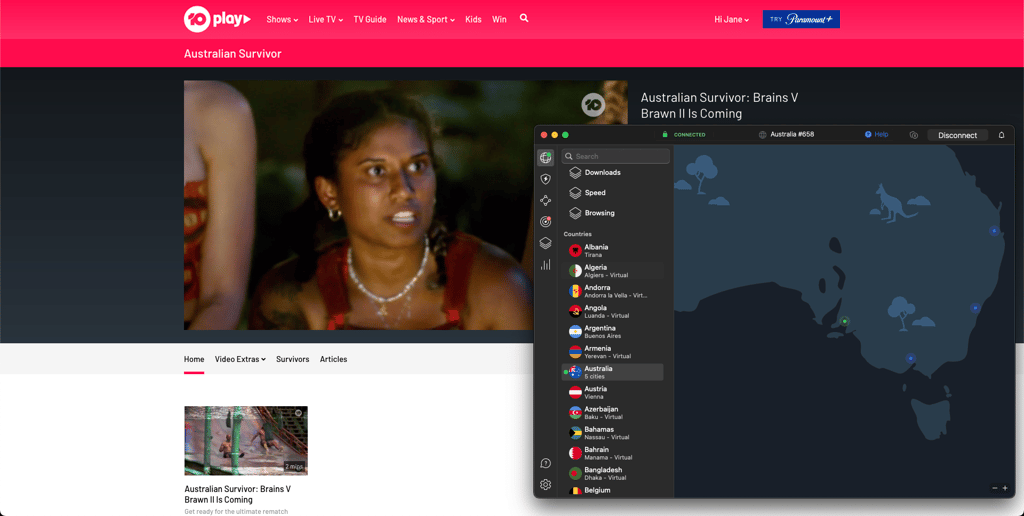
Task: Click the Argentina flag icon
Action: (575, 332)
